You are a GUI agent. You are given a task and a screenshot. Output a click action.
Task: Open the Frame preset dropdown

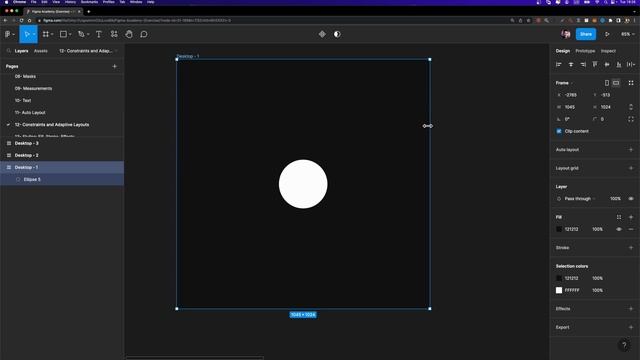pos(564,83)
